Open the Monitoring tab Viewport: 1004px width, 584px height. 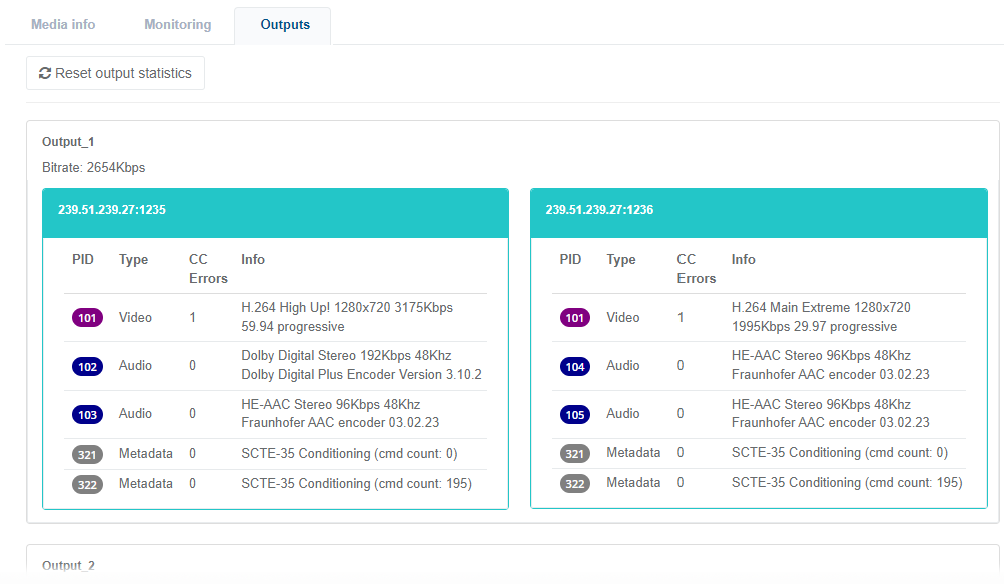(177, 24)
